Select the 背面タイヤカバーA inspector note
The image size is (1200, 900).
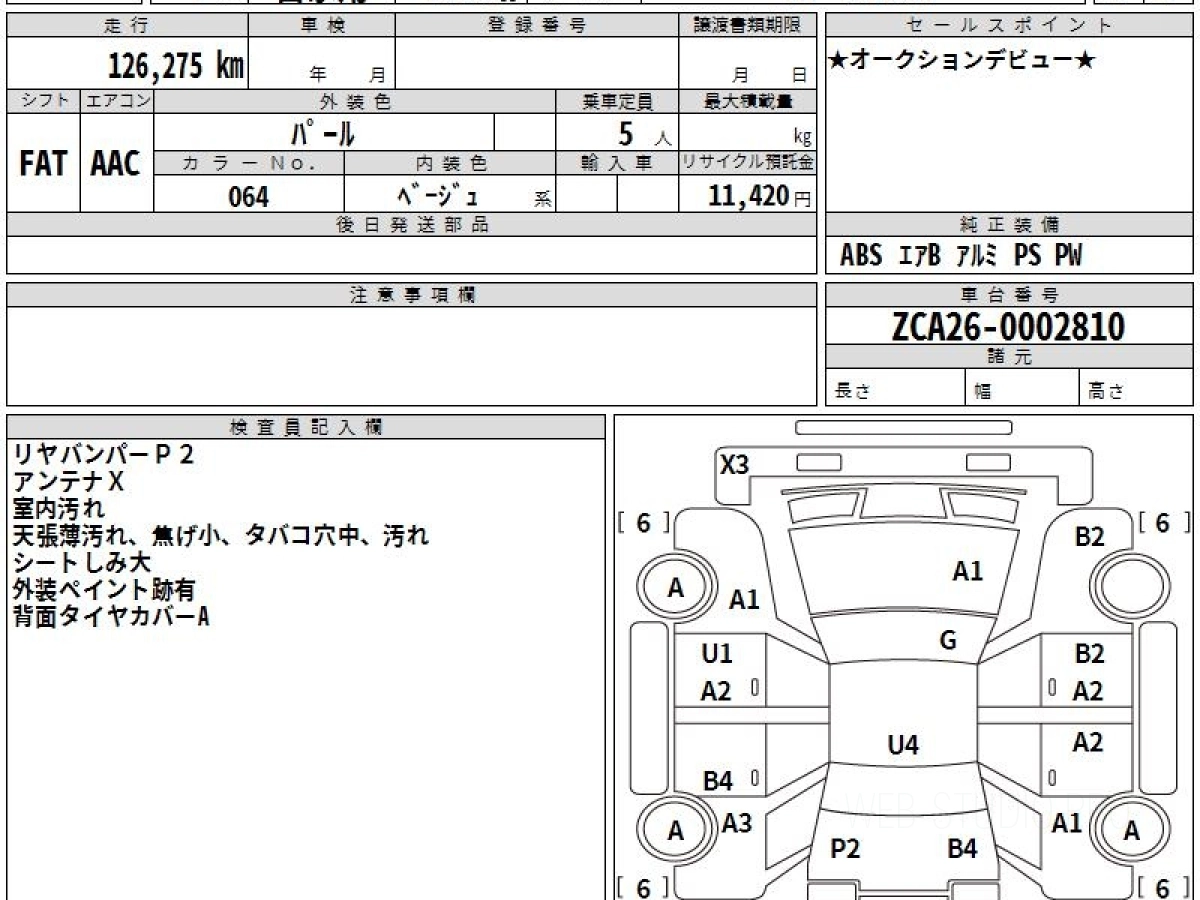(110, 616)
